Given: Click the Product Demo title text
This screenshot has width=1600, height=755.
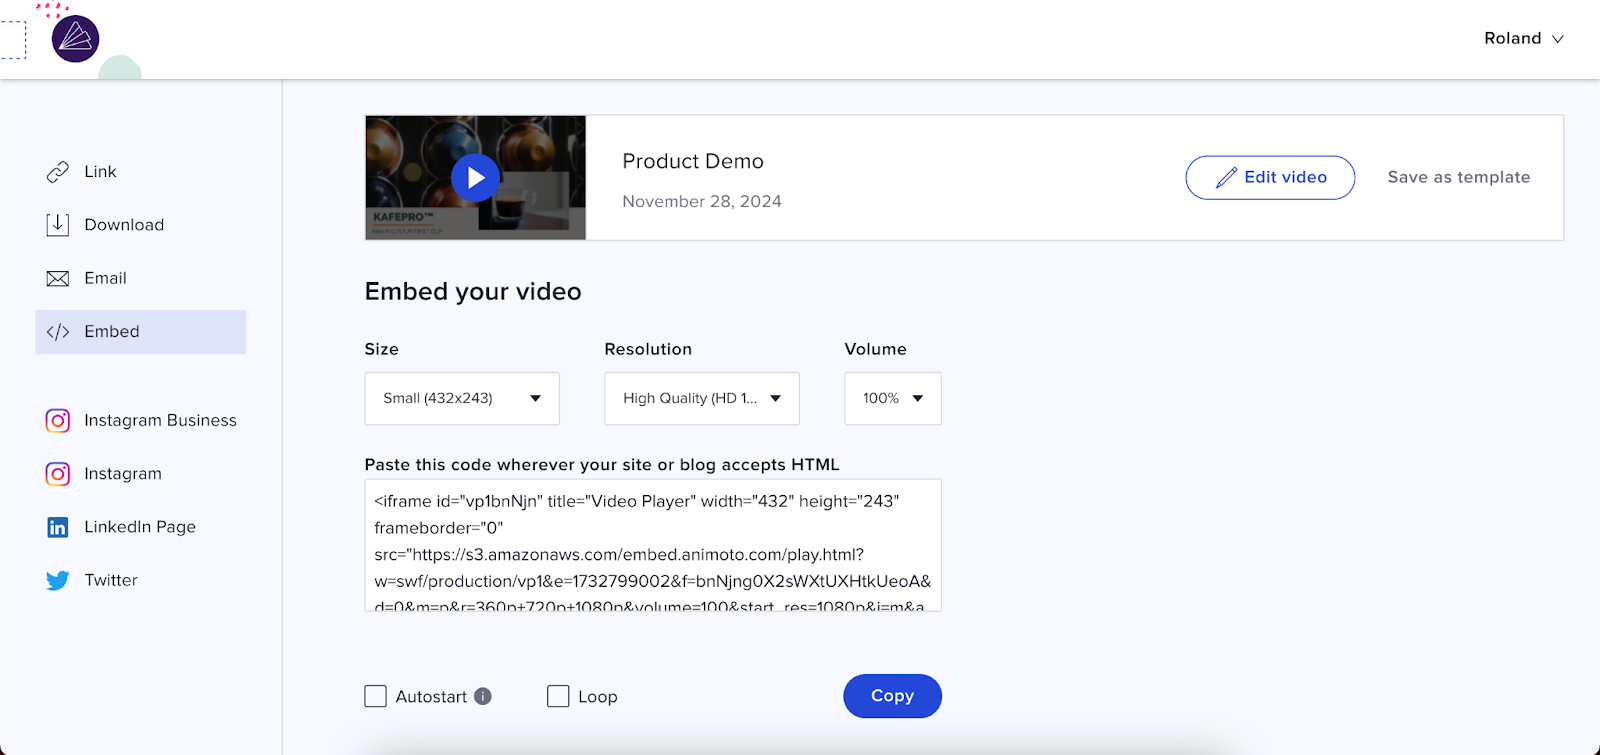Looking at the screenshot, I should point(693,161).
